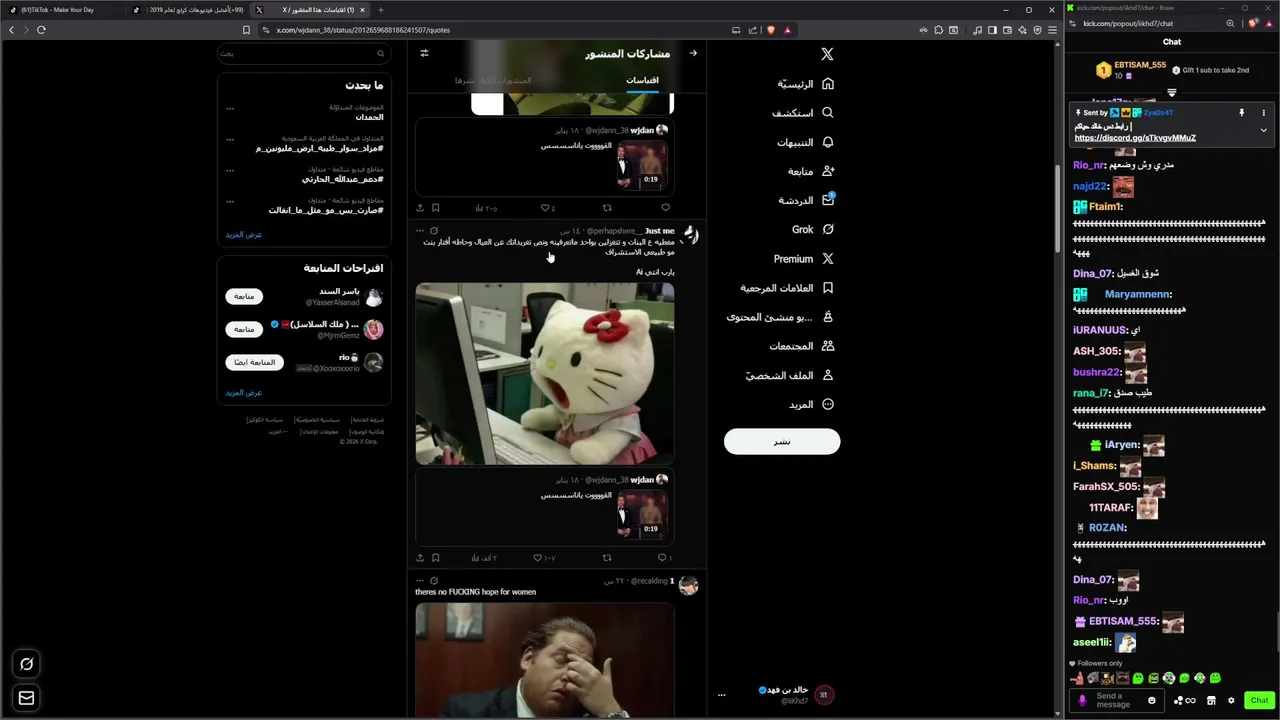Viewport: 1280px width, 720px height.
Task: Follow ملك السلاسل account
Action: point(244,329)
